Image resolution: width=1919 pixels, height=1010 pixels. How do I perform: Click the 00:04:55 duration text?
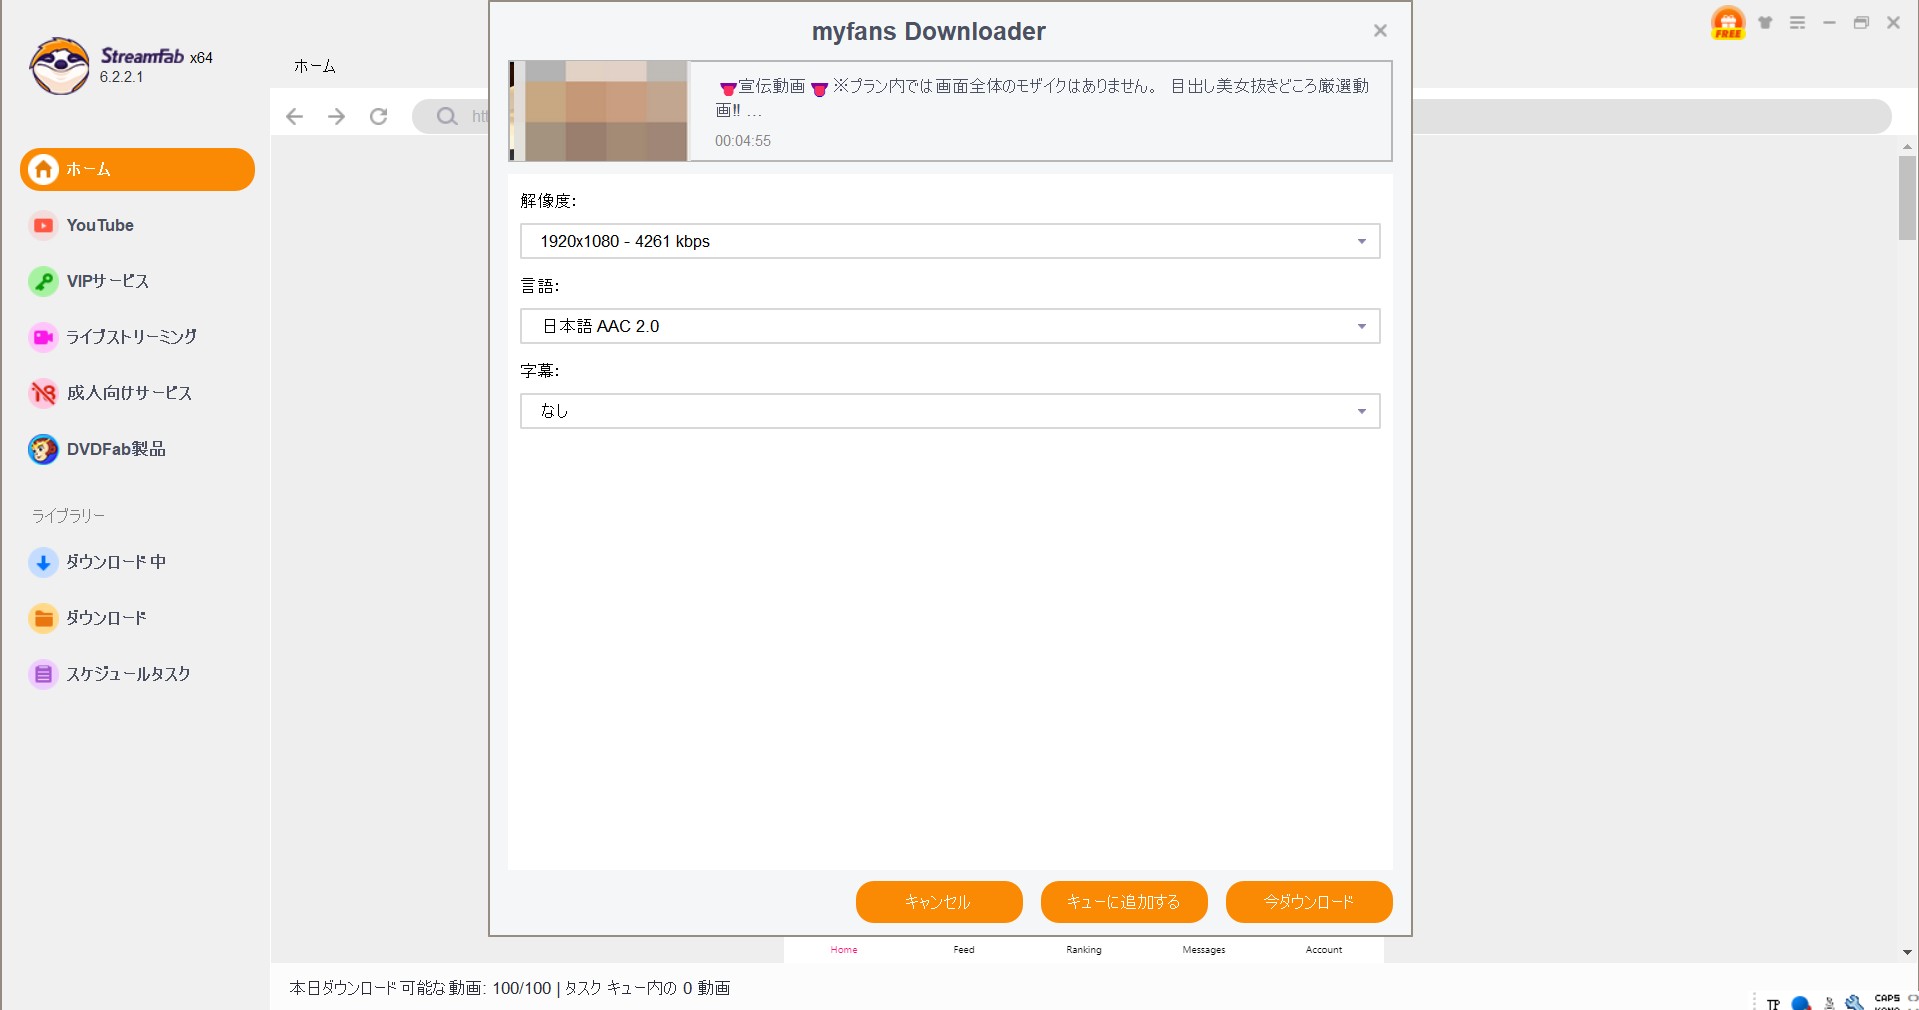tap(743, 141)
